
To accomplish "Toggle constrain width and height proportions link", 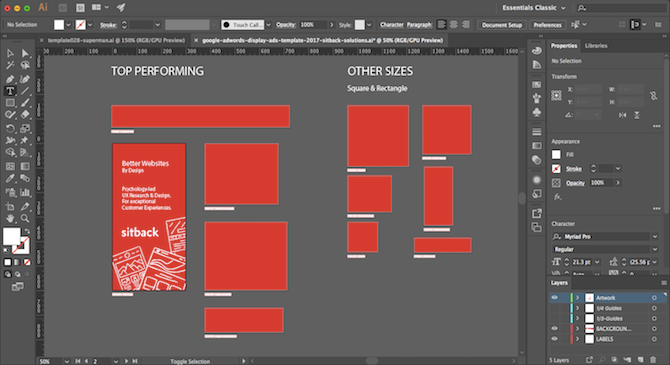I will [x=653, y=96].
